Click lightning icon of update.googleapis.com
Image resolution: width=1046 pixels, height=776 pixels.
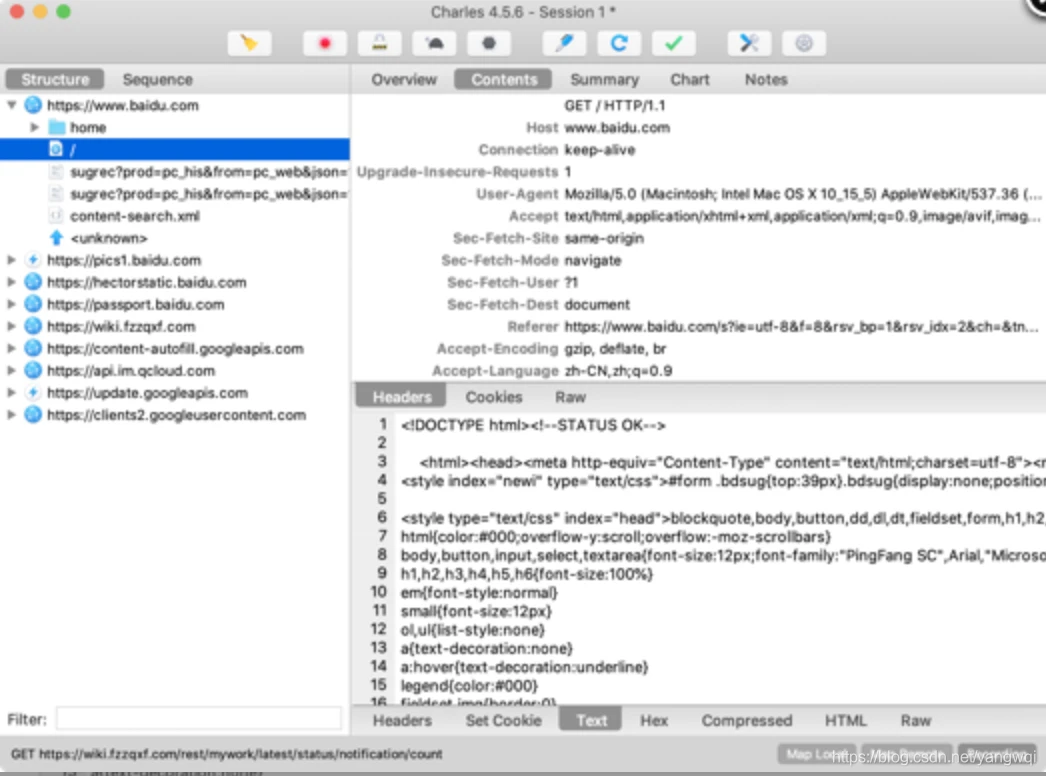[33, 392]
